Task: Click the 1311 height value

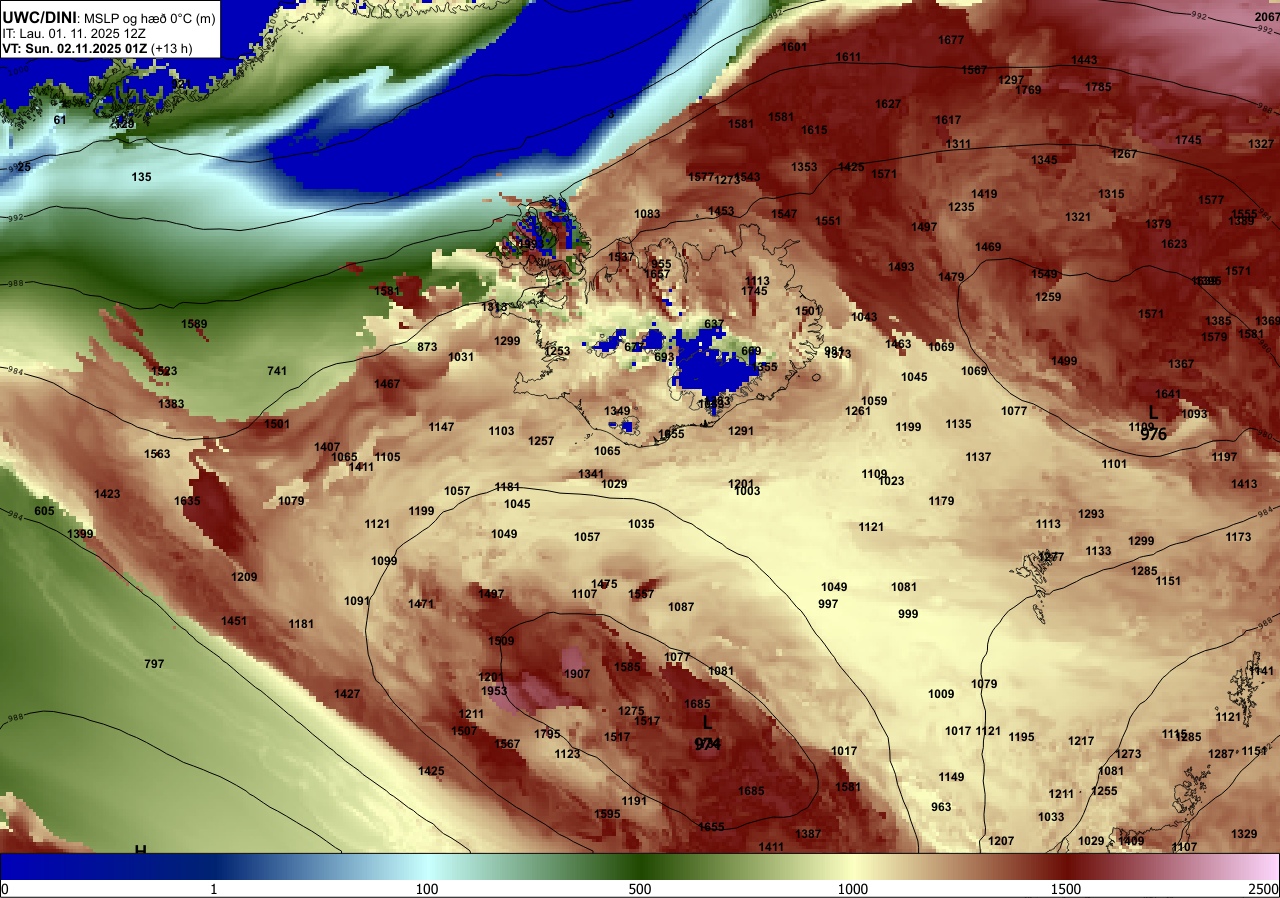Action: (958, 144)
